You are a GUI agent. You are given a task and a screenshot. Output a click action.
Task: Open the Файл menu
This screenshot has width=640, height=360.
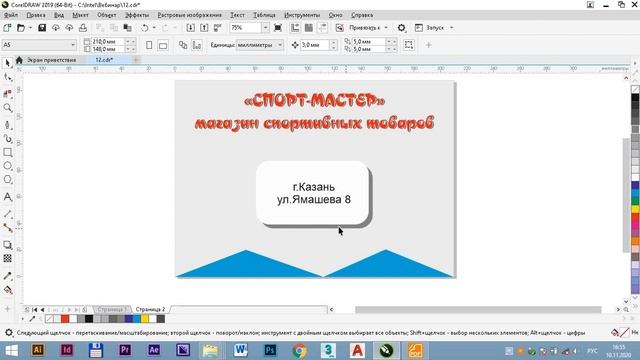(11, 15)
